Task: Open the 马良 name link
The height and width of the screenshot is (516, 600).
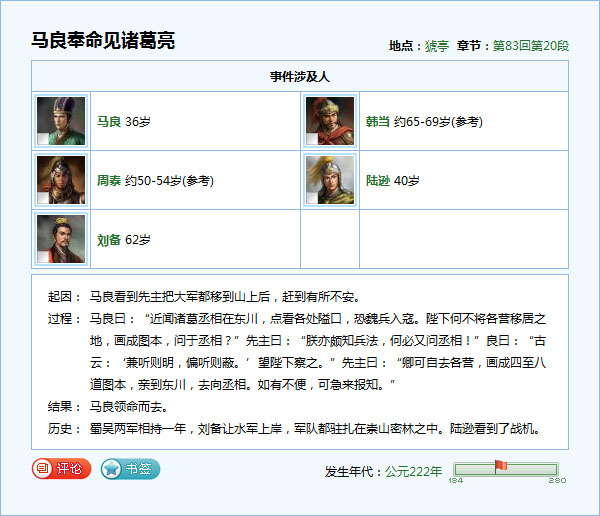Action: tap(108, 121)
